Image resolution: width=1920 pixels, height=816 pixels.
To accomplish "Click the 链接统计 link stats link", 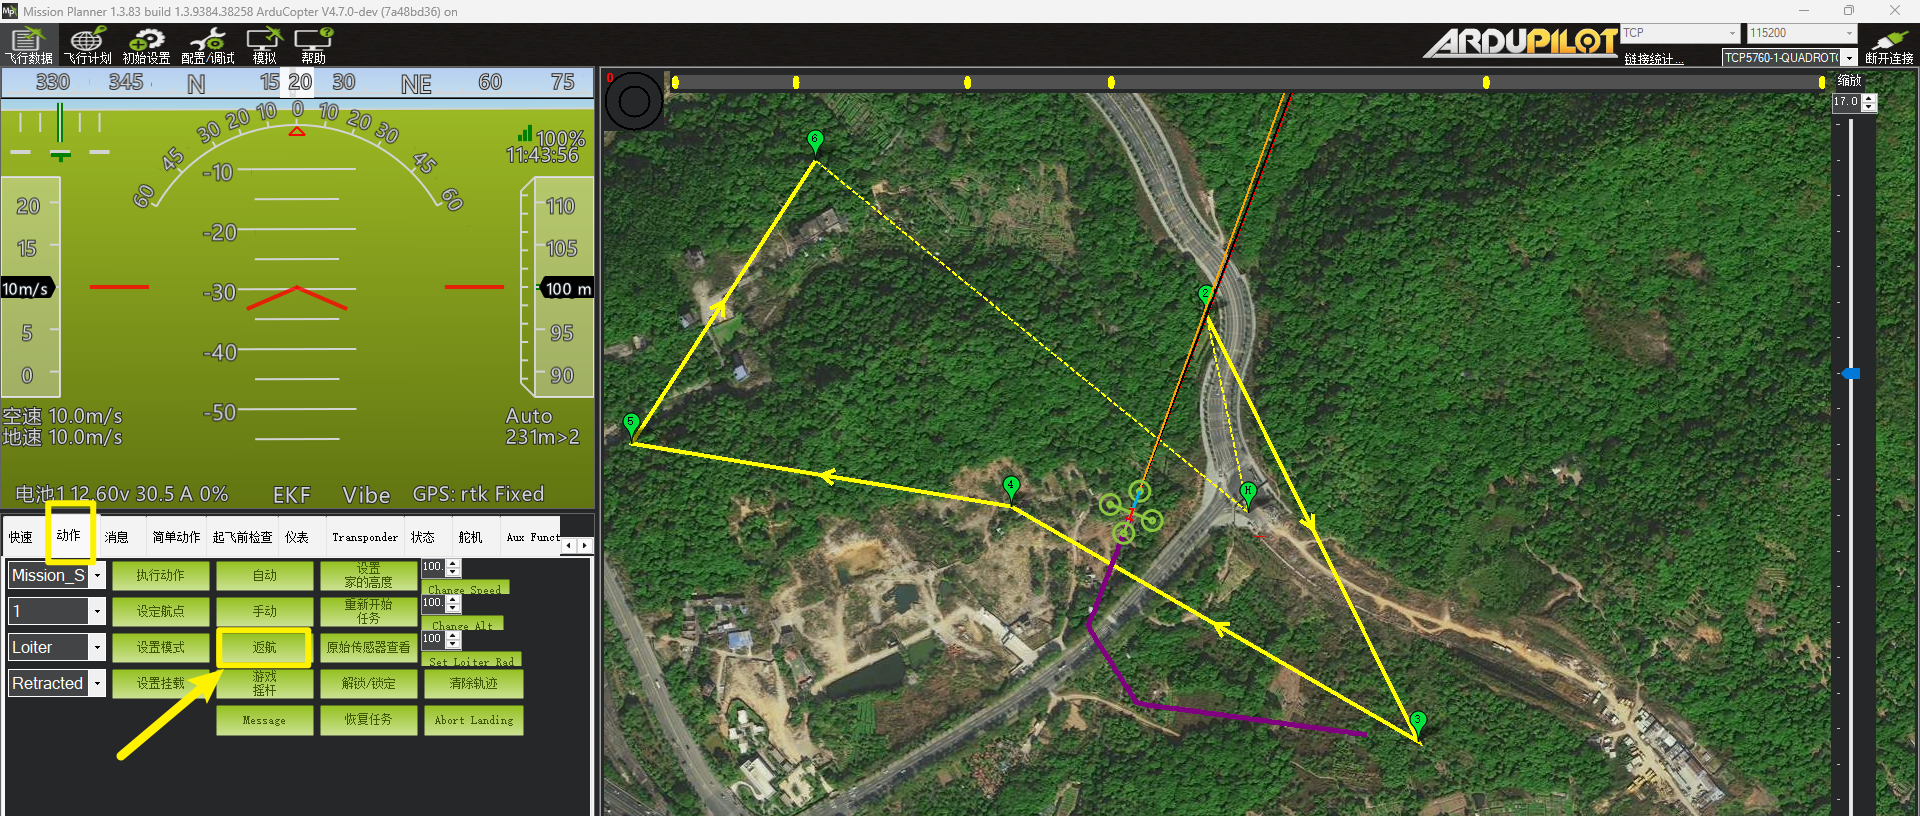I will [1653, 59].
